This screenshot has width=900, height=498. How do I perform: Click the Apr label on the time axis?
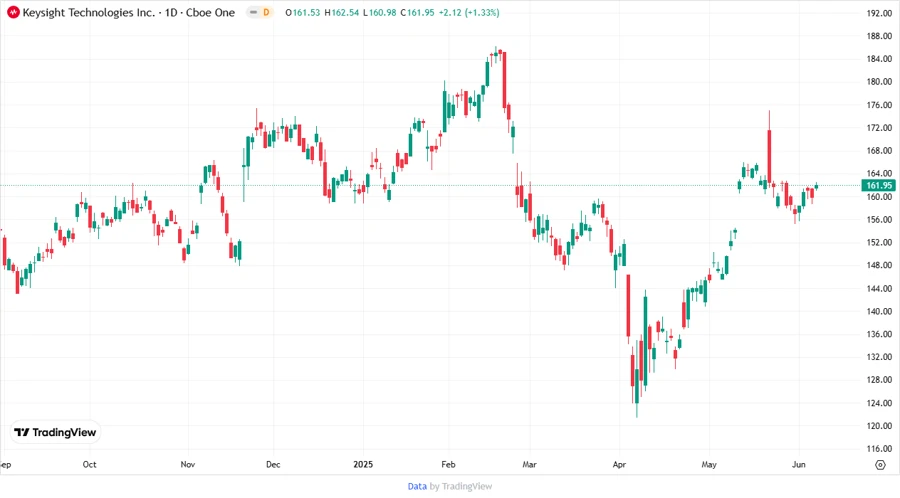(619, 464)
